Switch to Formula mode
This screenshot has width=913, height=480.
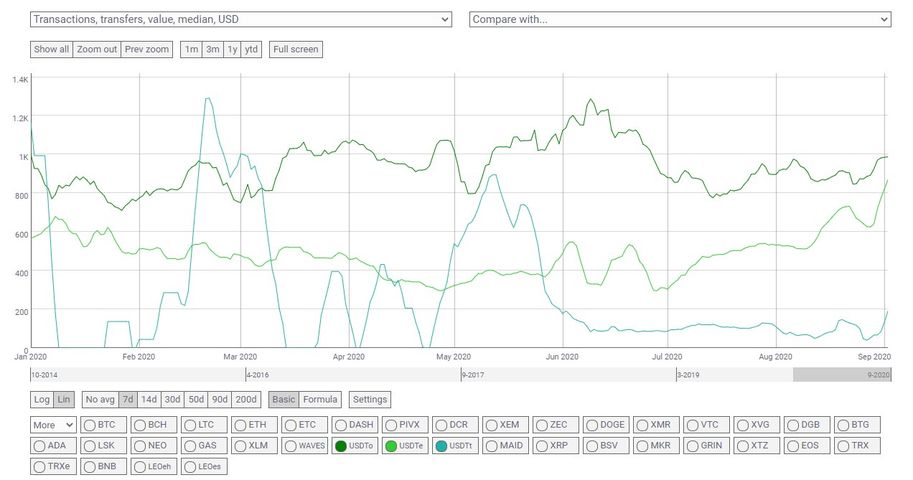click(320, 400)
